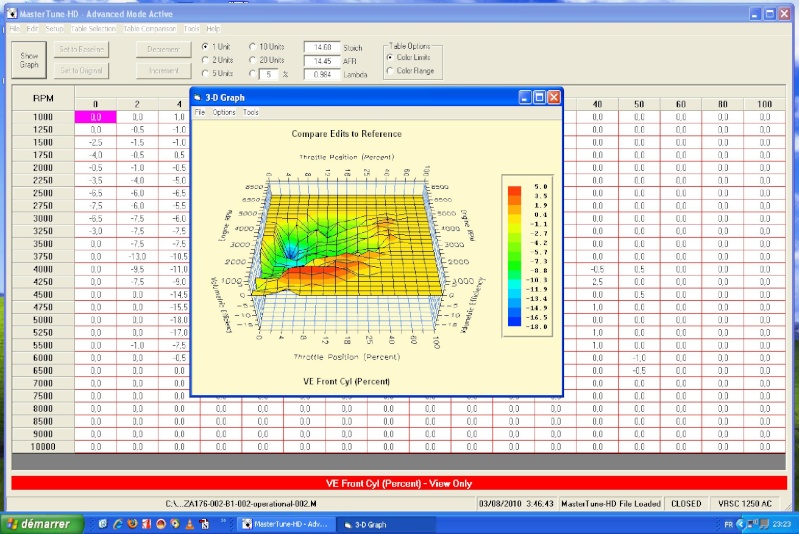Viewport: 799px width, 534px height.
Task: Launch VLC media player cone icon
Action: (x=190, y=524)
